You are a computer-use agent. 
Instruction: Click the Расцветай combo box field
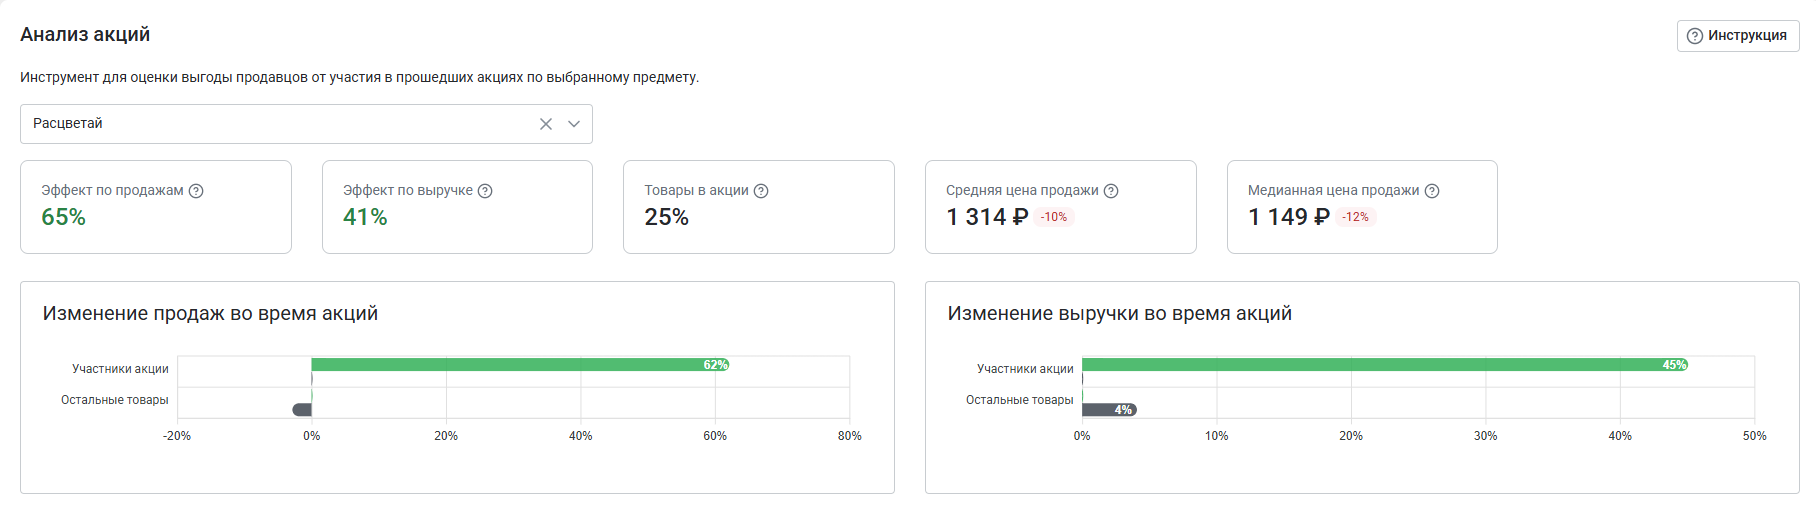click(306, 124)
